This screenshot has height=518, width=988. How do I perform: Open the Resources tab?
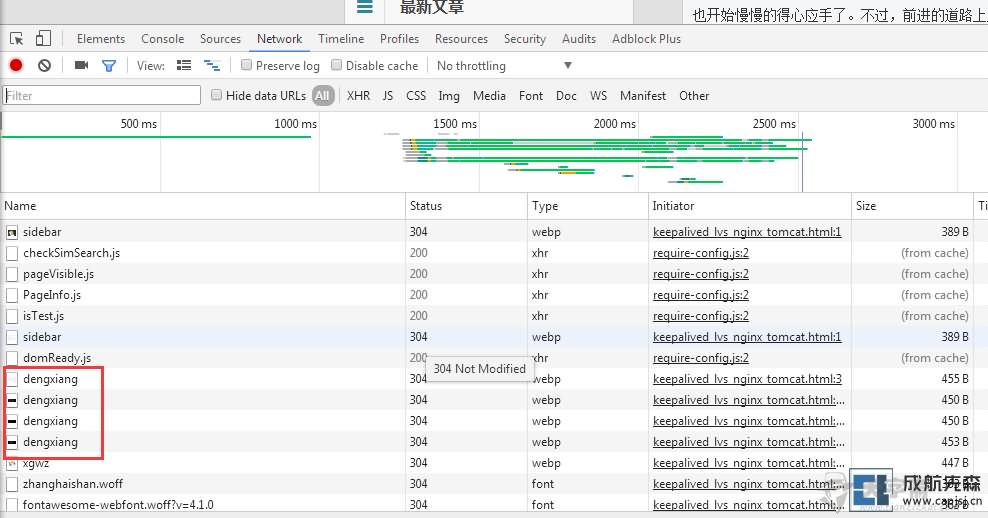tap(461, 38)
